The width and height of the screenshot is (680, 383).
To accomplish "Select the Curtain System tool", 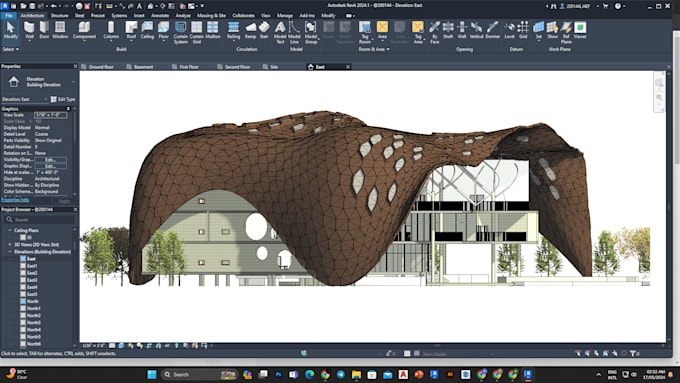I will 180,33.
